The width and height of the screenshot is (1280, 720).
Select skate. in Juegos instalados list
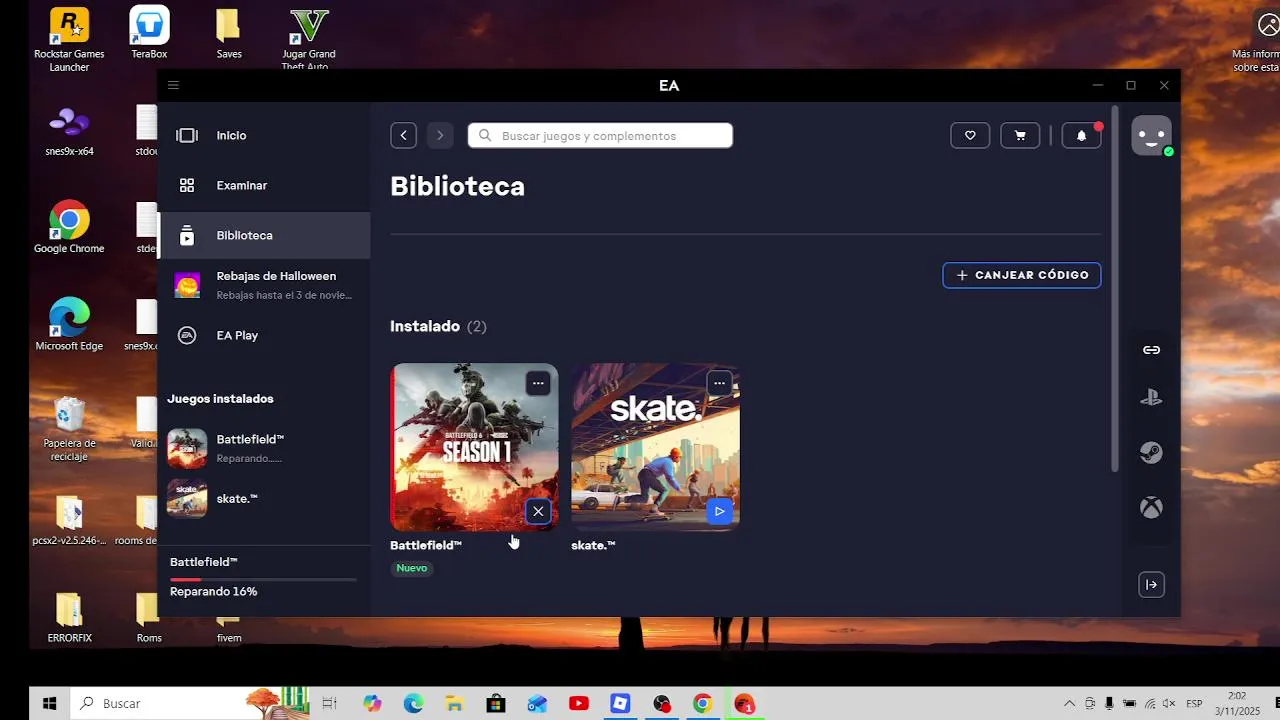point(262,498)
